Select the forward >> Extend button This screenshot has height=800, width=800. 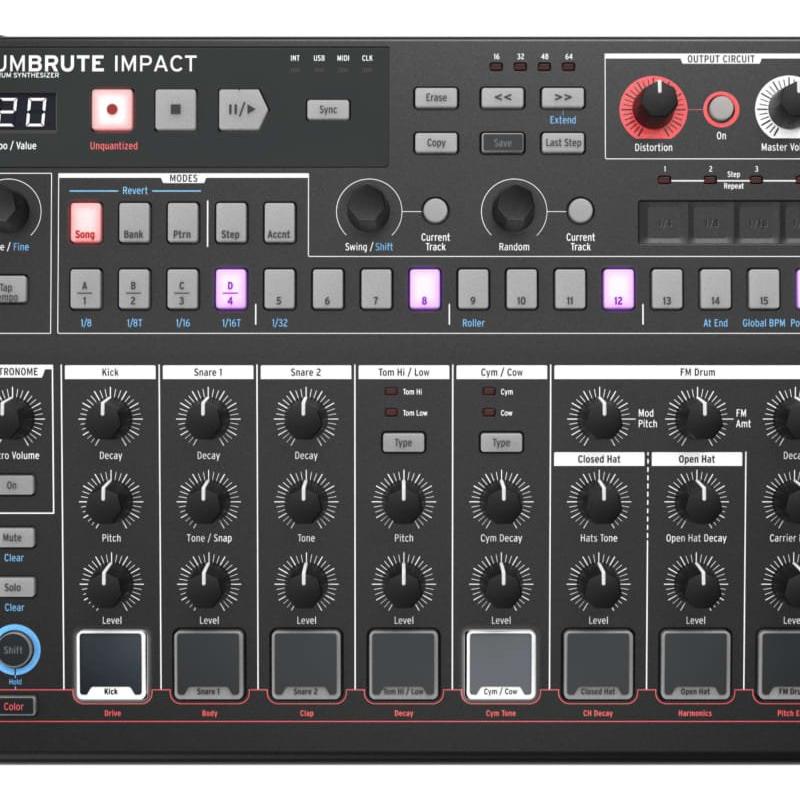coord(563,97)
